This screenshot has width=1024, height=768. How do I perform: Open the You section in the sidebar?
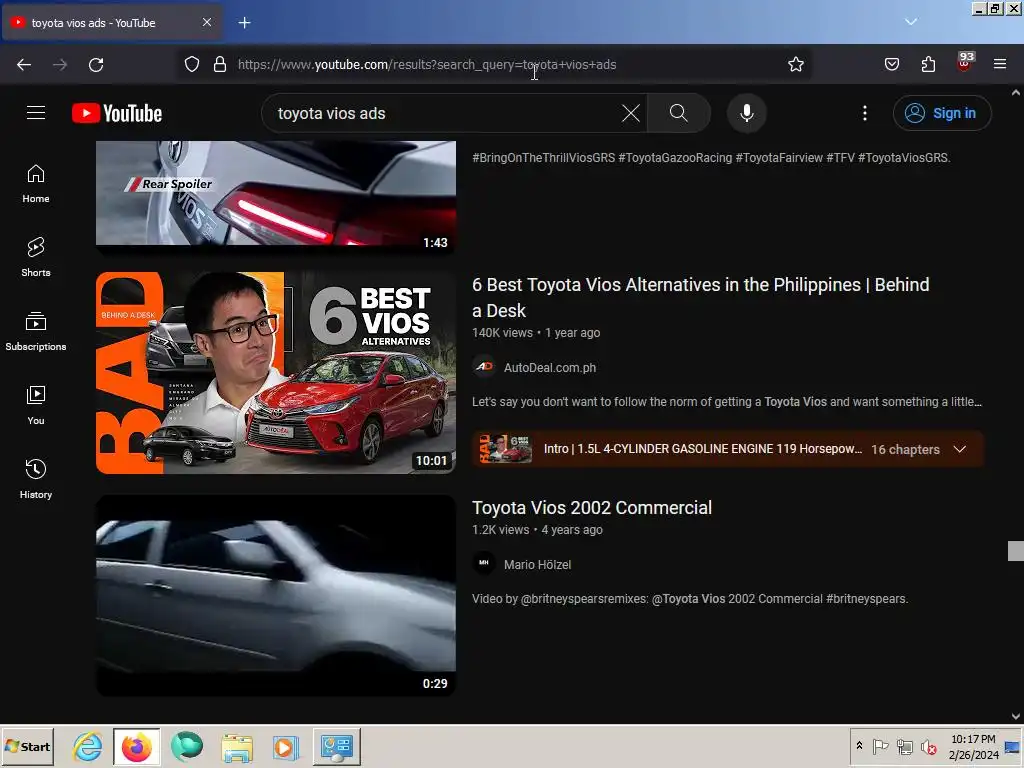tap(36, 406)
